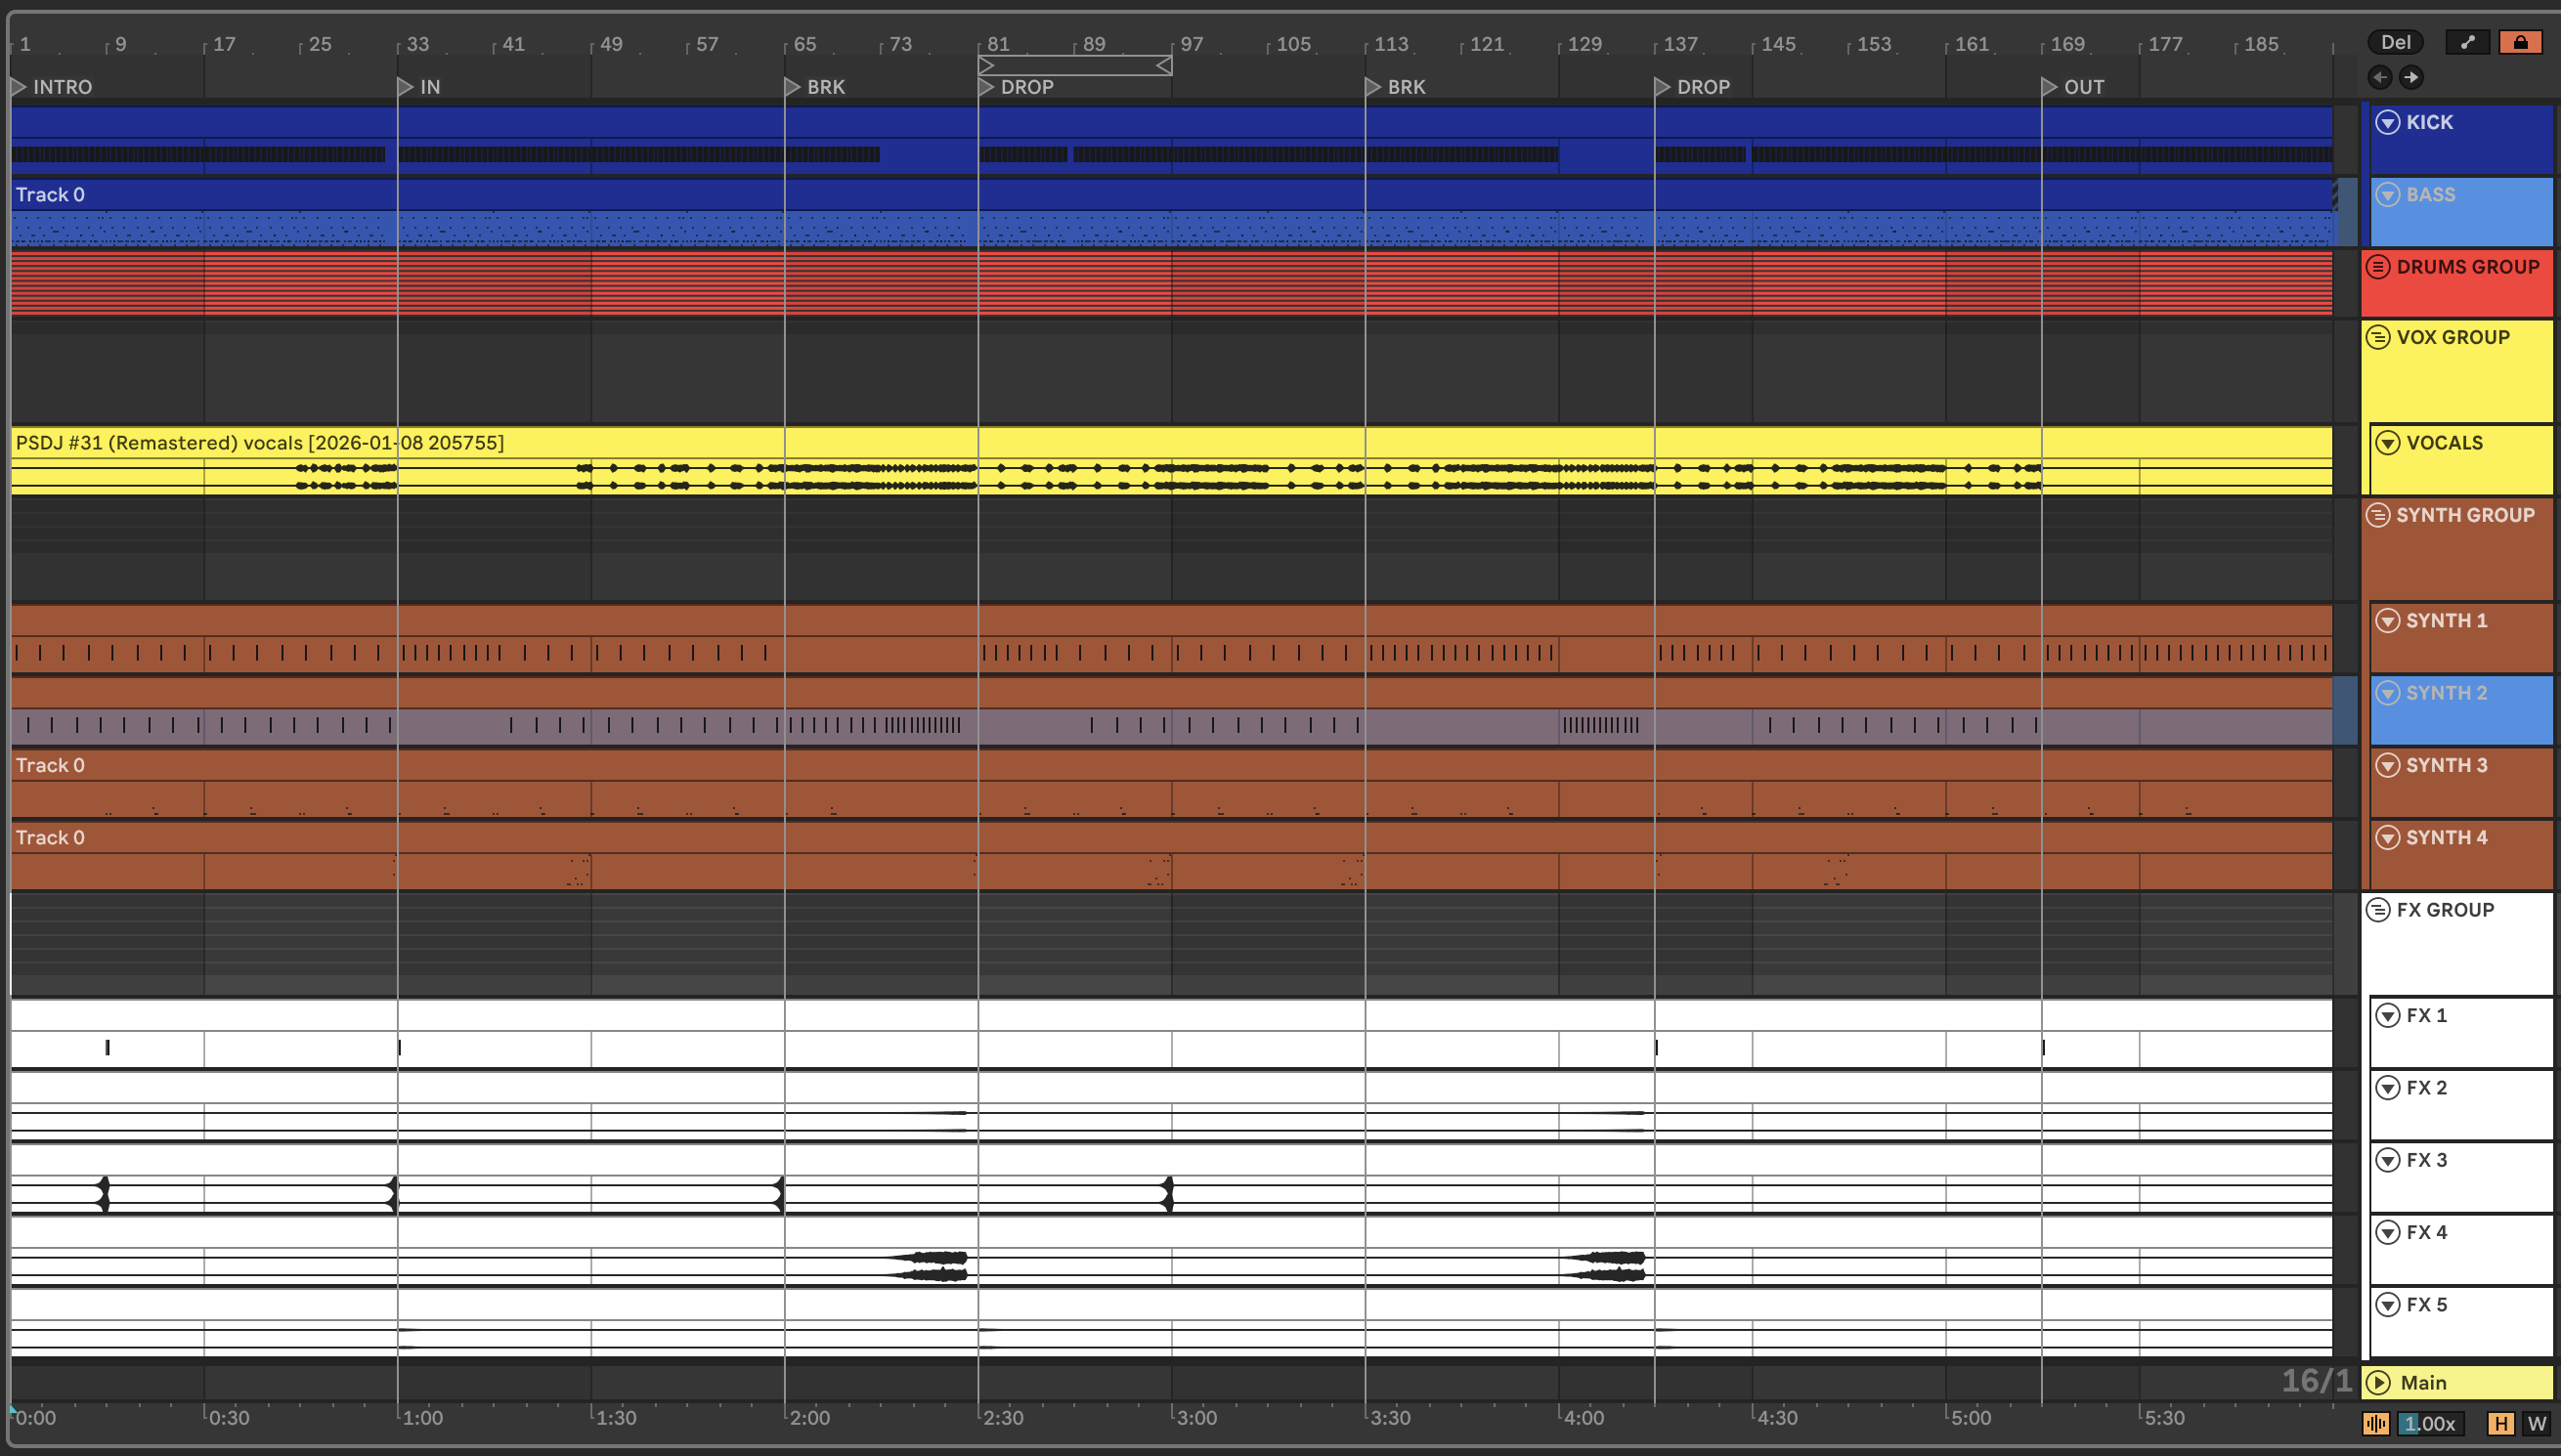Select the FX 4 track header
Viewport: 2561px width, 1456px height.
point(2427,1232)
